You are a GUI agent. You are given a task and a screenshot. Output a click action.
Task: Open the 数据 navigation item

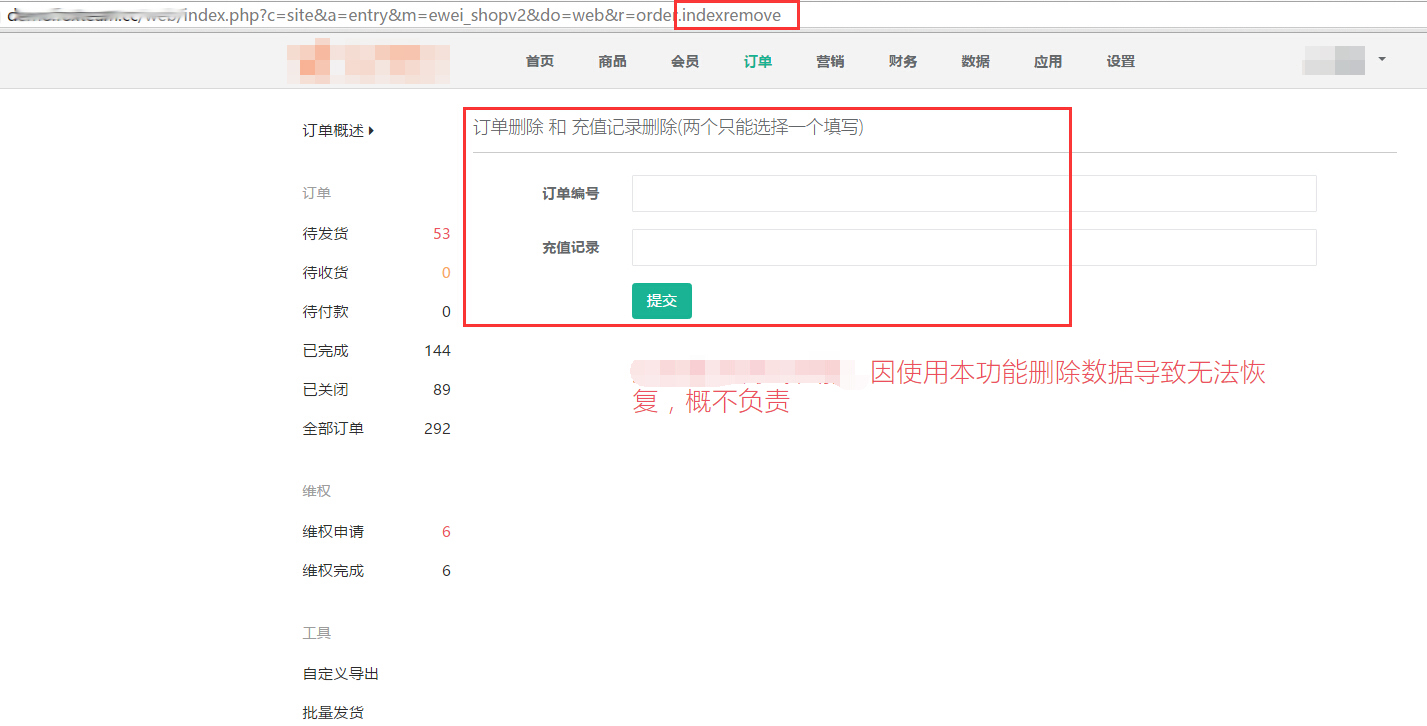(x=975, y=62)
